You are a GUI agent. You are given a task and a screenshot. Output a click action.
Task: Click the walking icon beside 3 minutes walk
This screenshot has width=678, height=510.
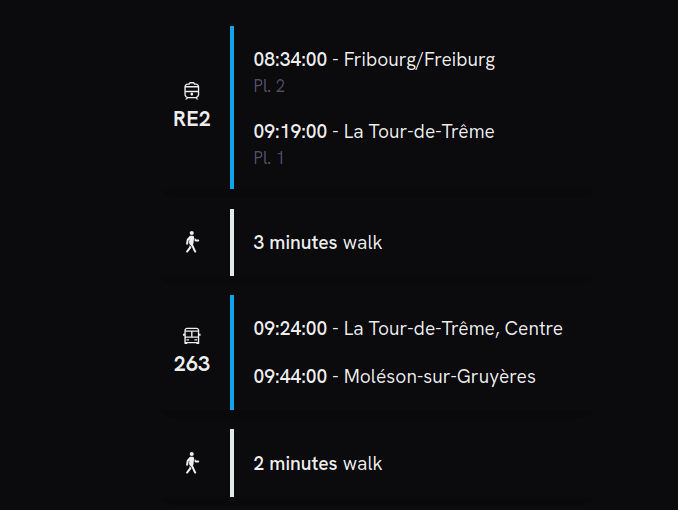click(x=192, y=242)
